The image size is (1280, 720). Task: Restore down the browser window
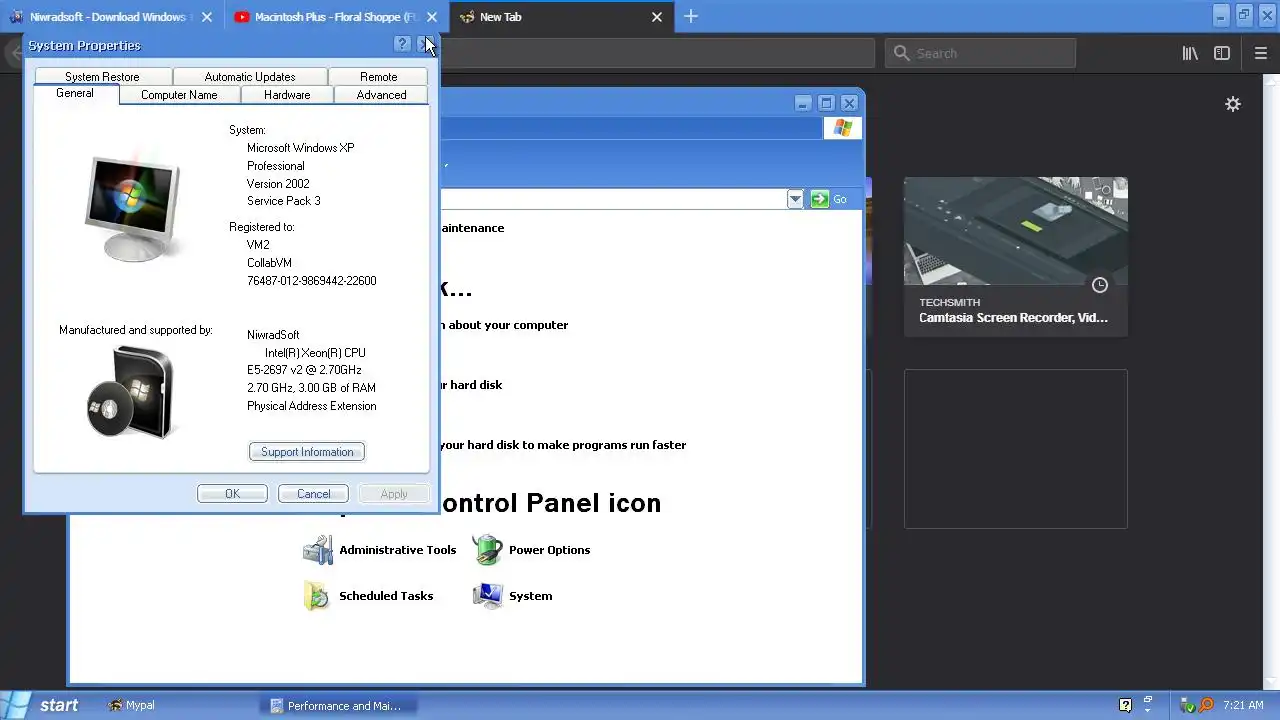coord(1244,15)
